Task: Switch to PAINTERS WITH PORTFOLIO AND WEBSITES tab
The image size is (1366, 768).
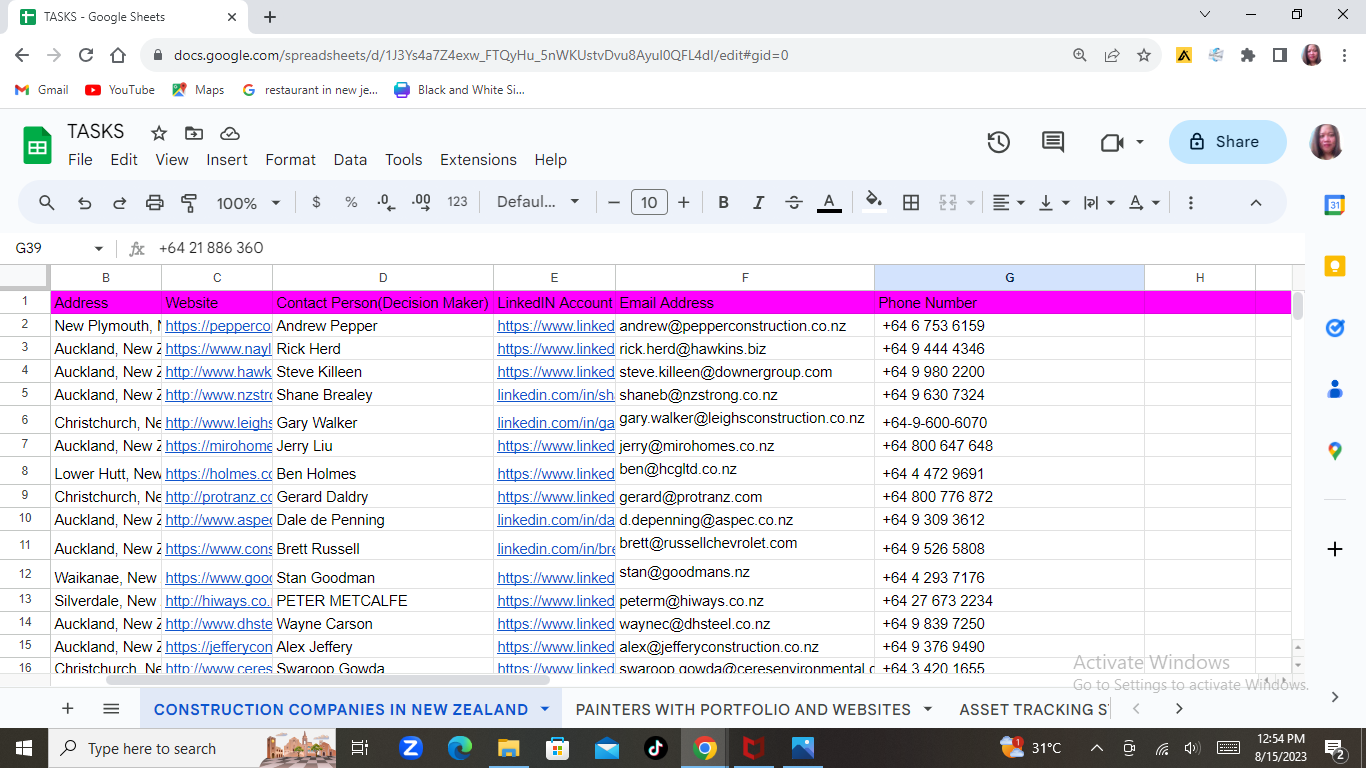Action: pos(743,709)
